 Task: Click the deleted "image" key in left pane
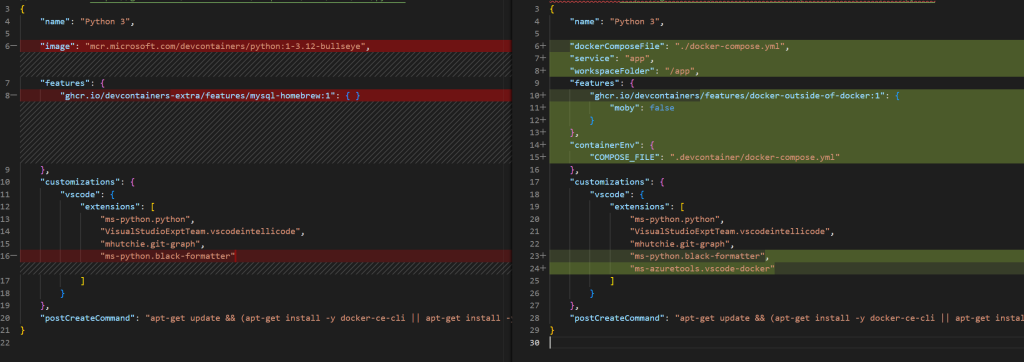(x=57, y=46)
